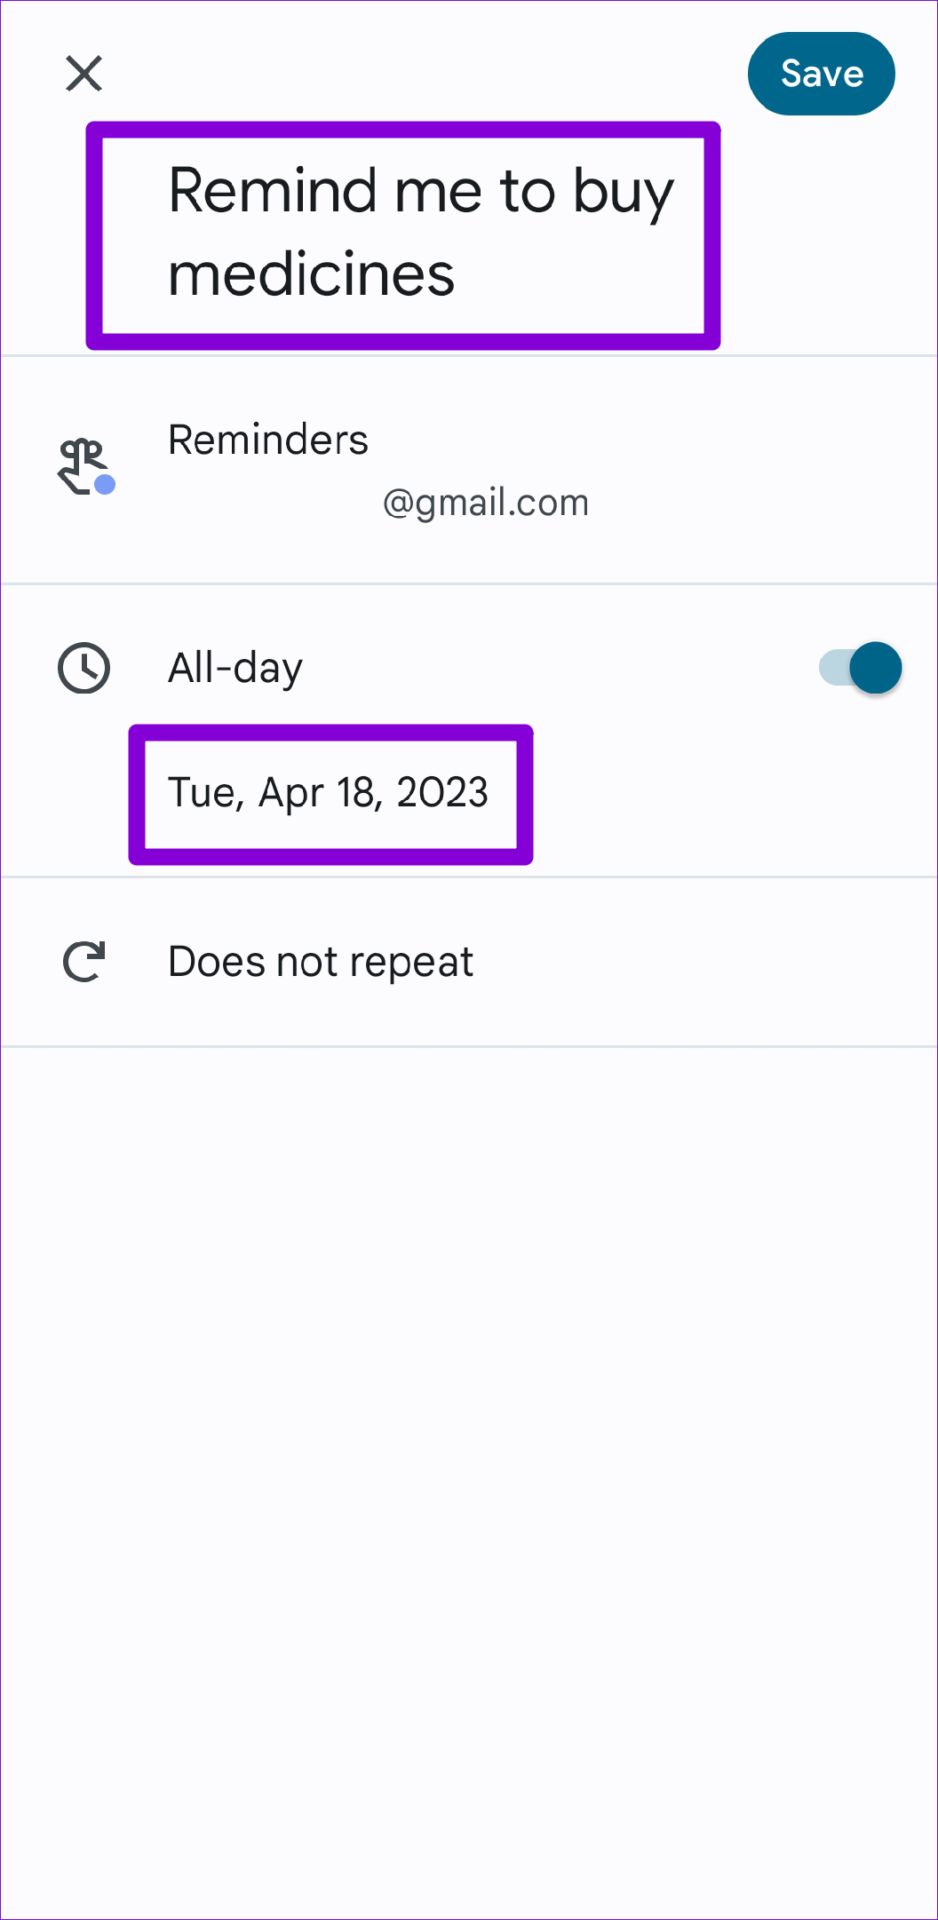Viewport: 938px width, 1920px height.
Task: Place the cursor on the word 'medicines' in the title
Action: coord(311,275)
